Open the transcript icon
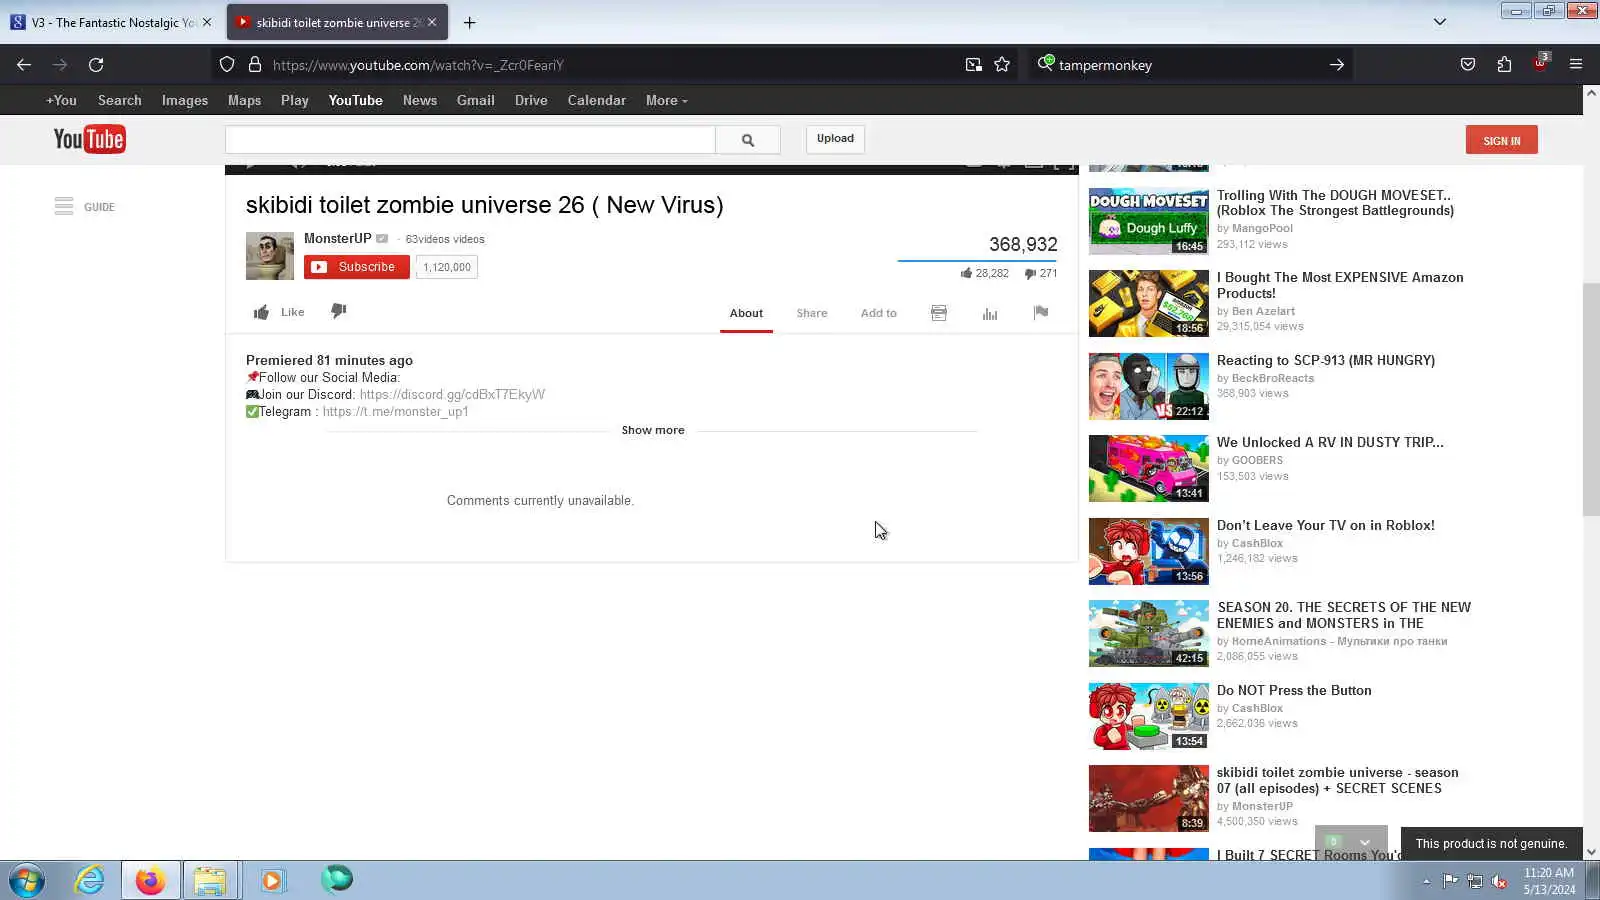Screen dimensions: 1600x900 [939, 313]
